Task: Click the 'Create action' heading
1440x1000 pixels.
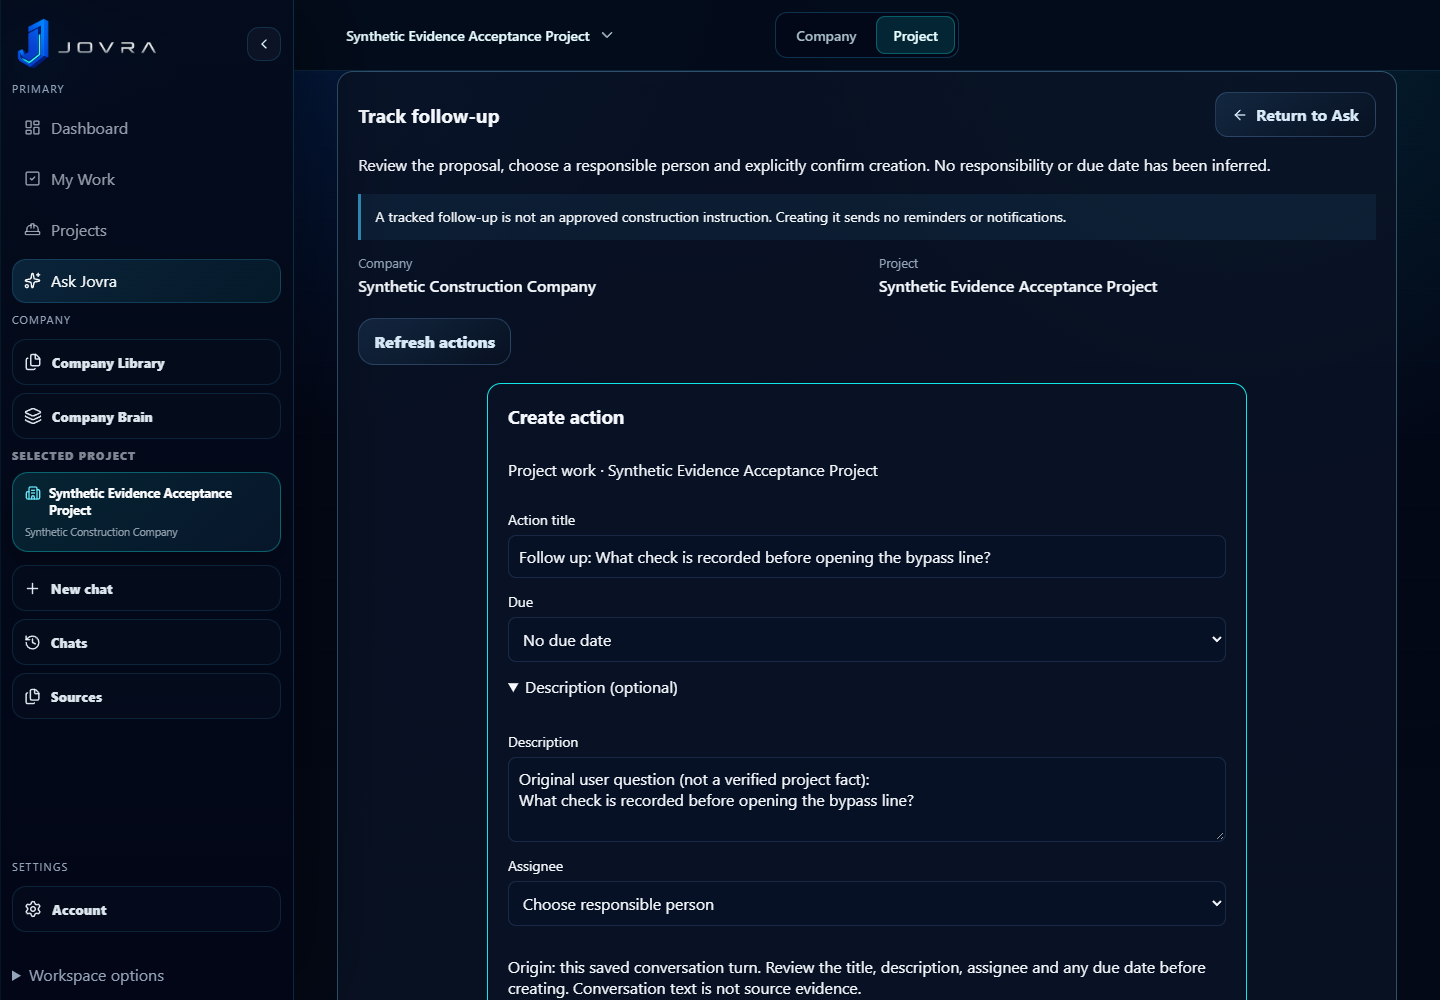Action: click(566, 418)
